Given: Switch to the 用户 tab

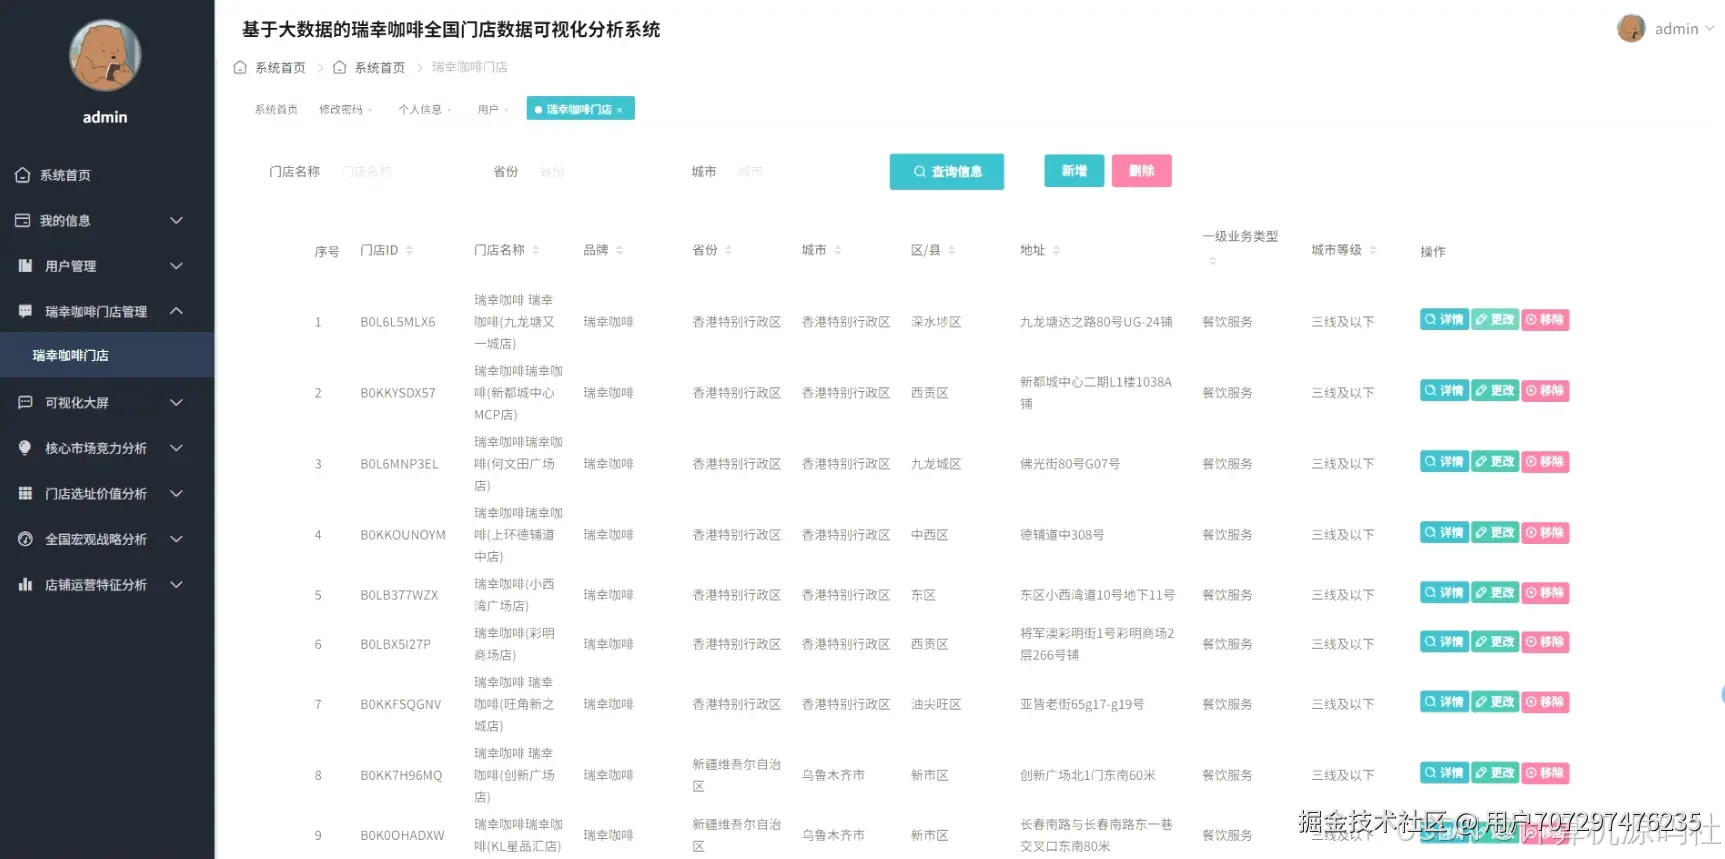Looking at the screenshot, I should click(x=488, y=110).
